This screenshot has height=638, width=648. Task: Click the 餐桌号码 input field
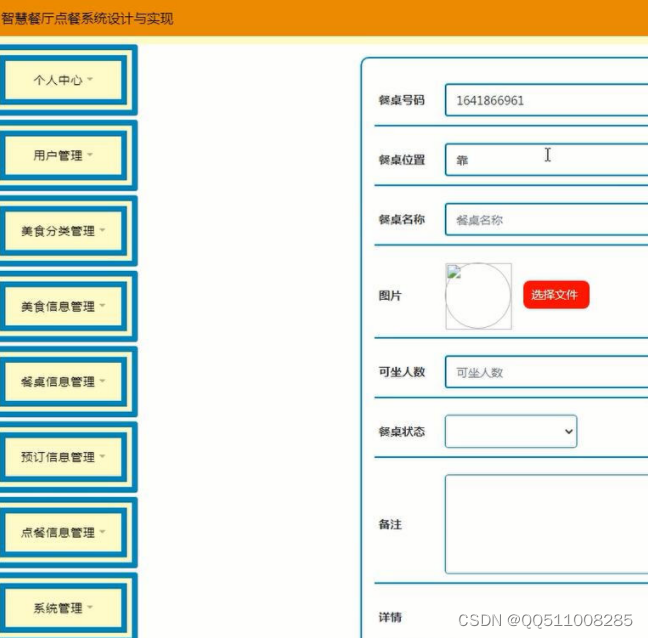tap(546, 100)
